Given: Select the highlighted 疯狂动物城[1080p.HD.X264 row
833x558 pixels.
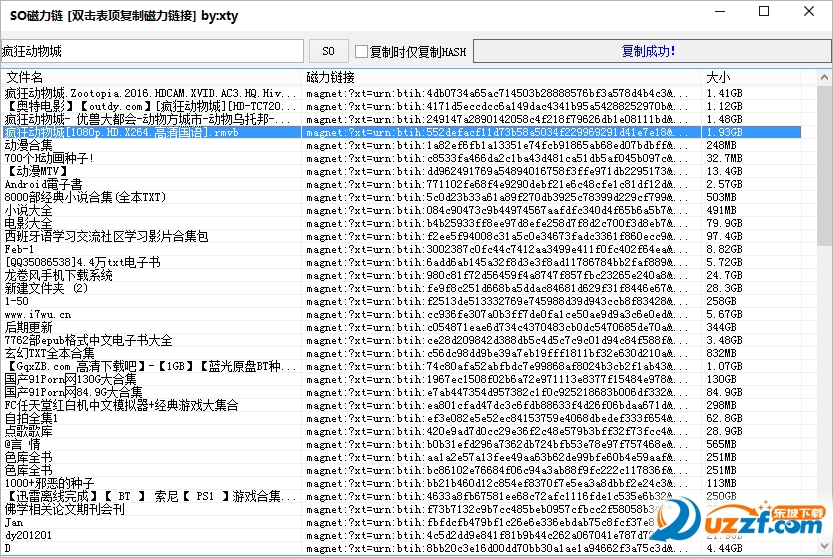Looking at the screenshot, I should pos(401,132).
